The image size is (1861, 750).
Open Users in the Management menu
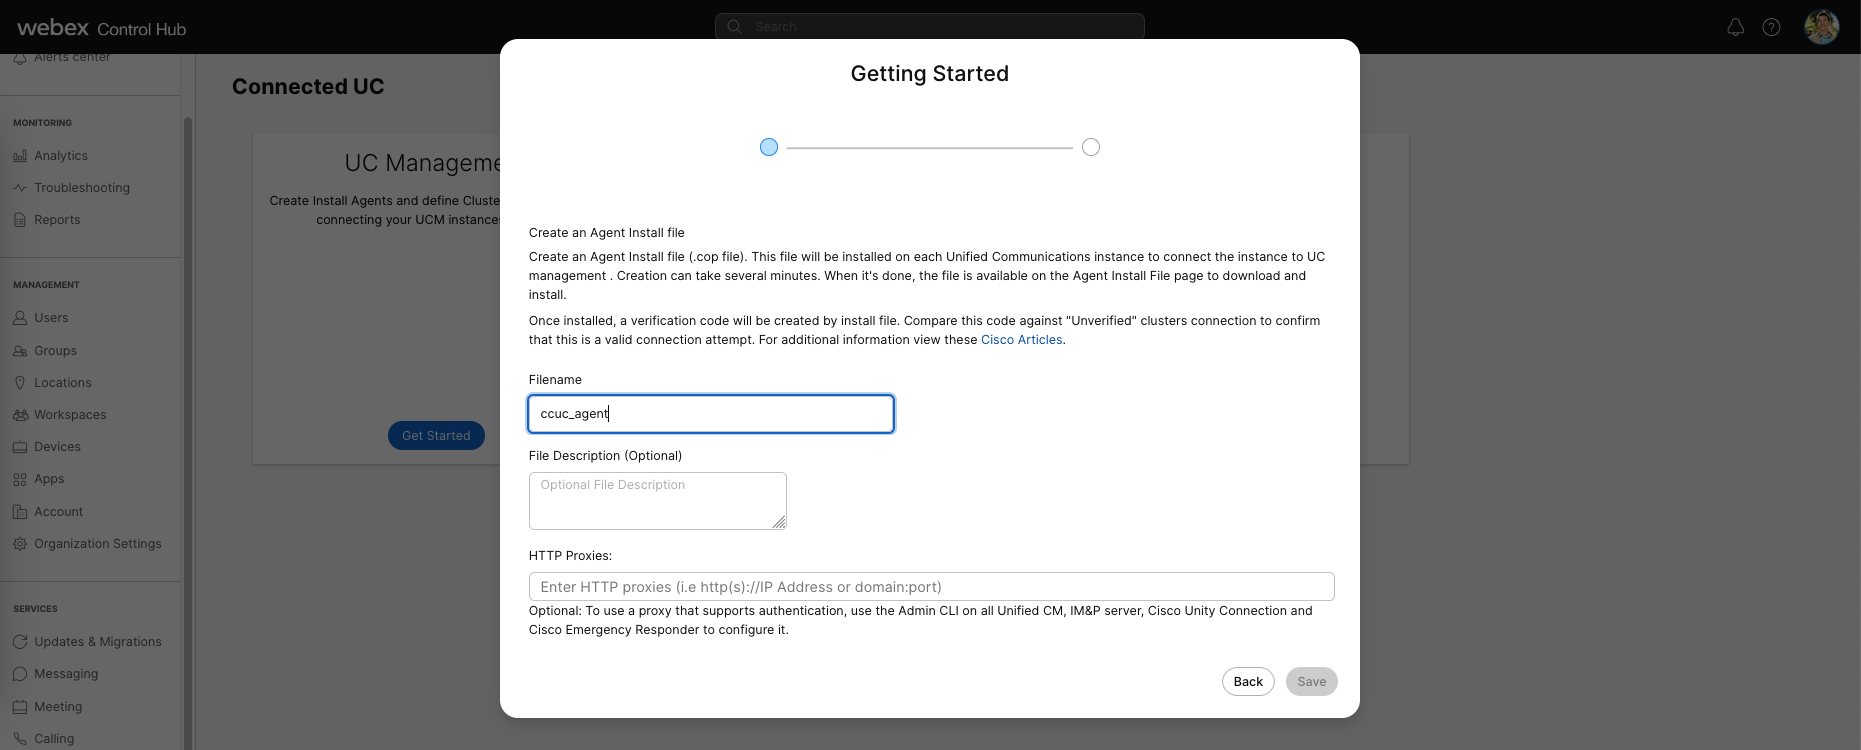point(51,318)
